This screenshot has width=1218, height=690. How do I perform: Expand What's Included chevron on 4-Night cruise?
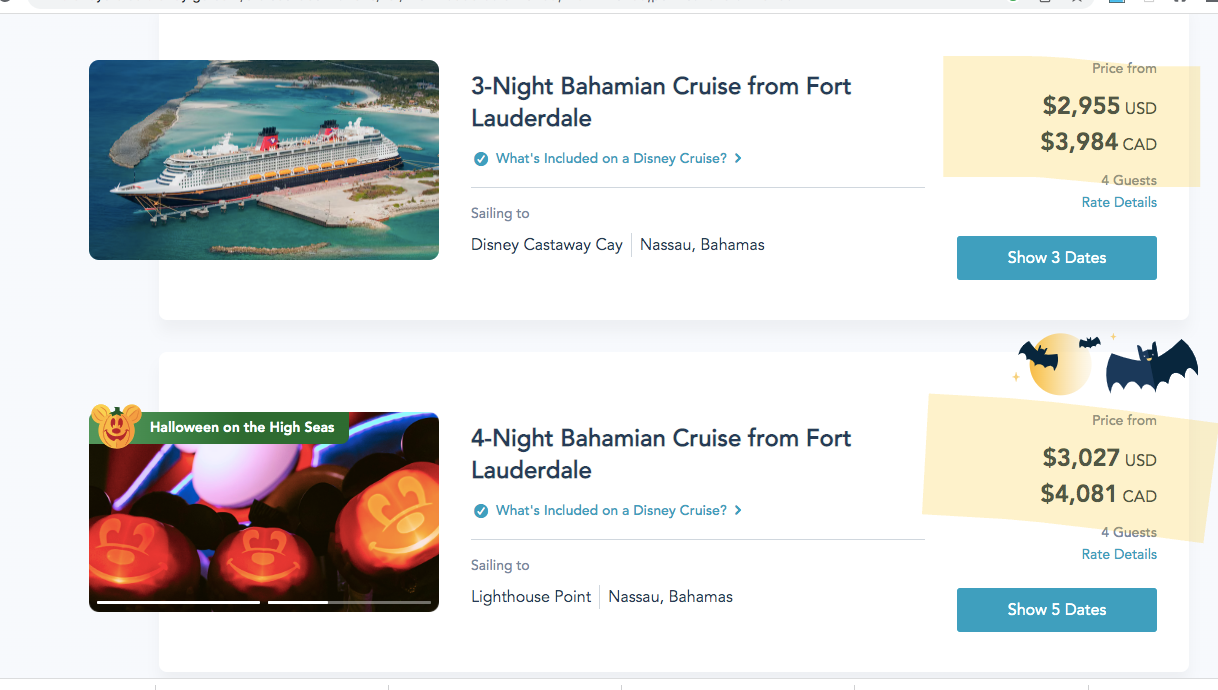[737, 510]
